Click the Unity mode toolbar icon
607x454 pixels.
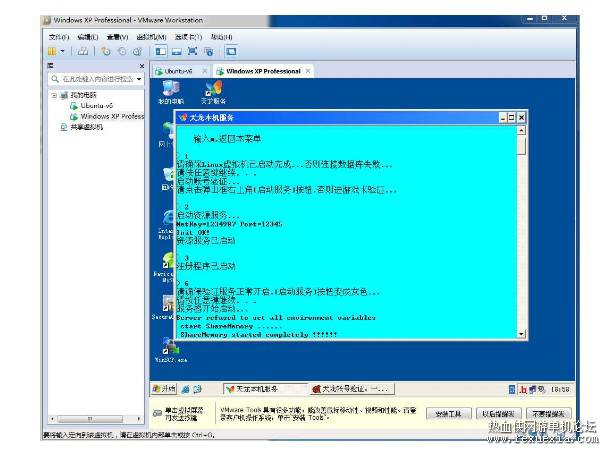point(209,51)
